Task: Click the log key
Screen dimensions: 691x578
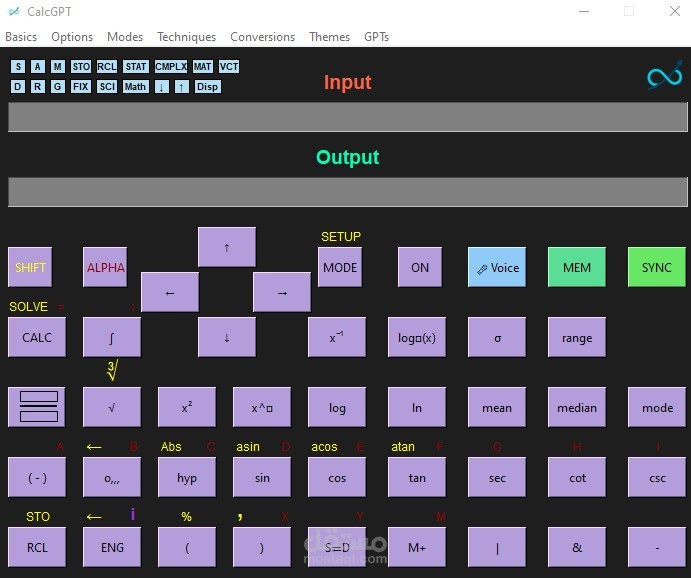Action: [337, 407]
